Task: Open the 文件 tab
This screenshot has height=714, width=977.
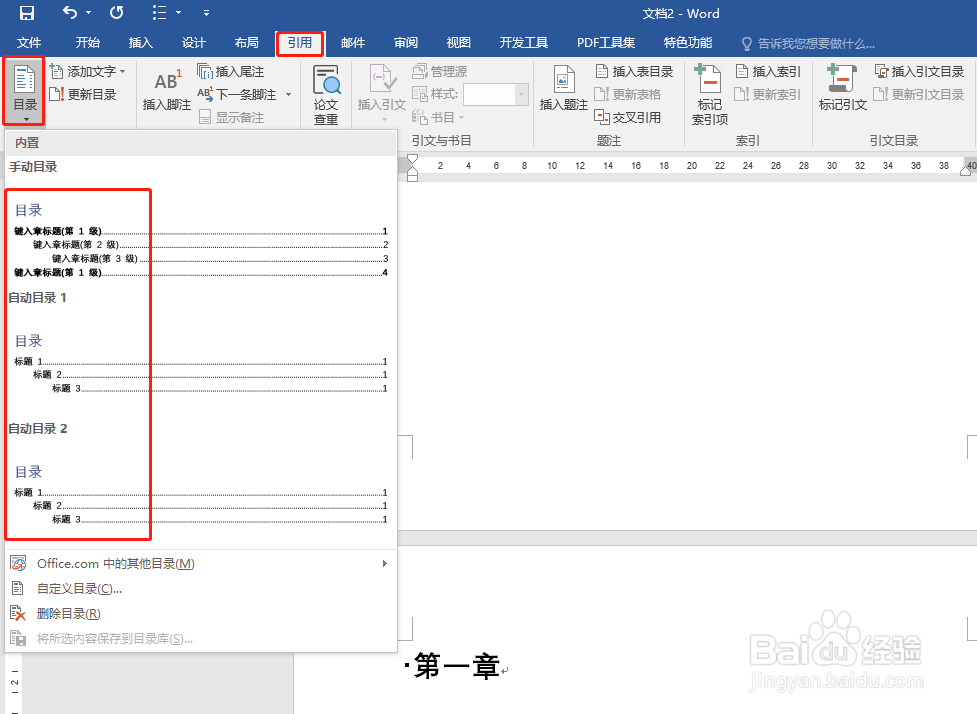Action: (x=29, y=43)
